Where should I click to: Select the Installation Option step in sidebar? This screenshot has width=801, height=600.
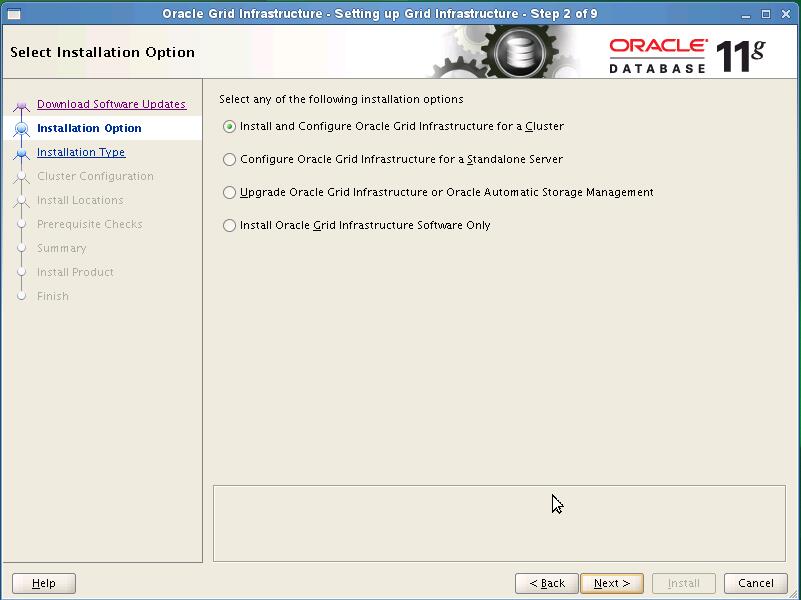(x=89, y=128)
